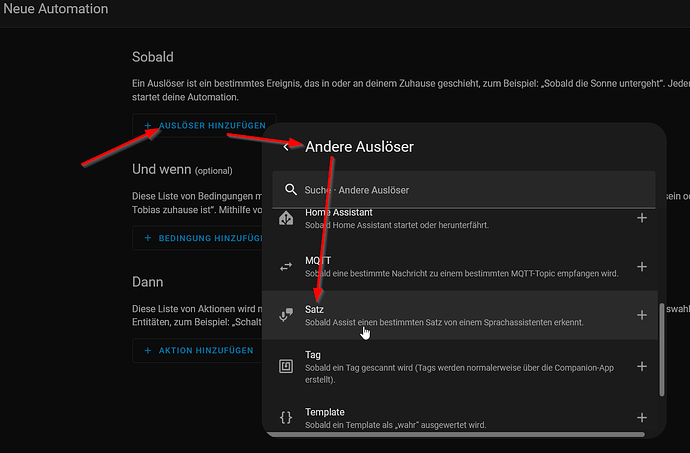Click the horizontal scrollbar below the trigger list
Image resolution: width=690 pixels, height=453 pixels.
click(x=455, y=435)
